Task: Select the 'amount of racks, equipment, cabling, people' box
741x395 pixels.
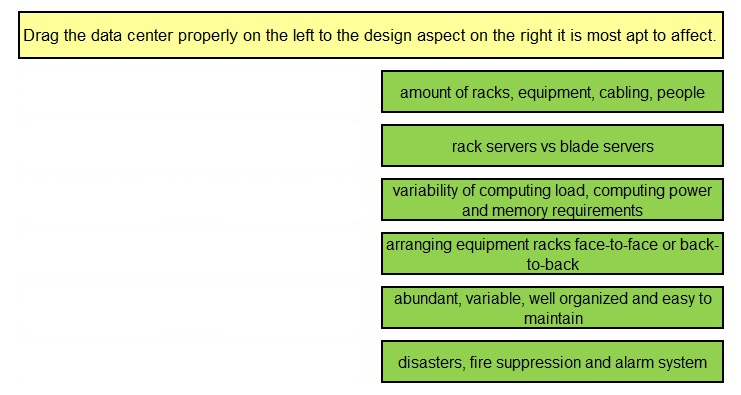Action: 552,92
